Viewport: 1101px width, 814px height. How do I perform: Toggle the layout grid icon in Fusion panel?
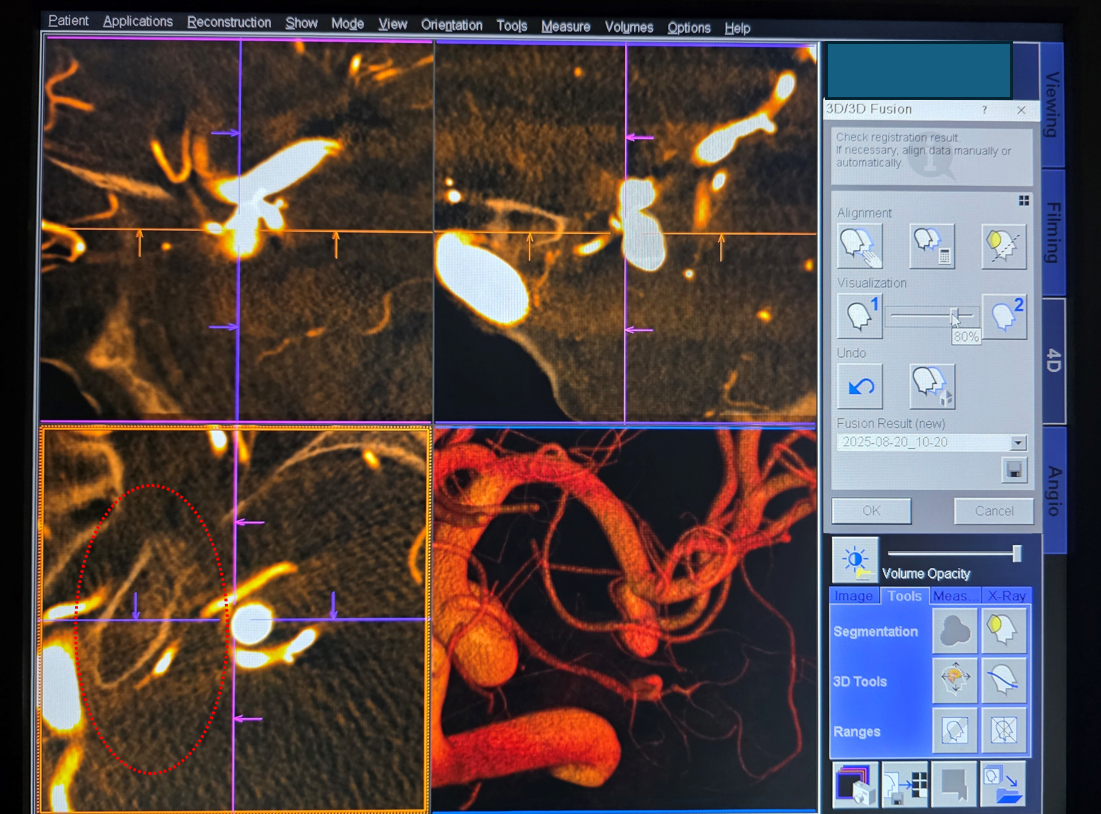(x=1023, y=201)
